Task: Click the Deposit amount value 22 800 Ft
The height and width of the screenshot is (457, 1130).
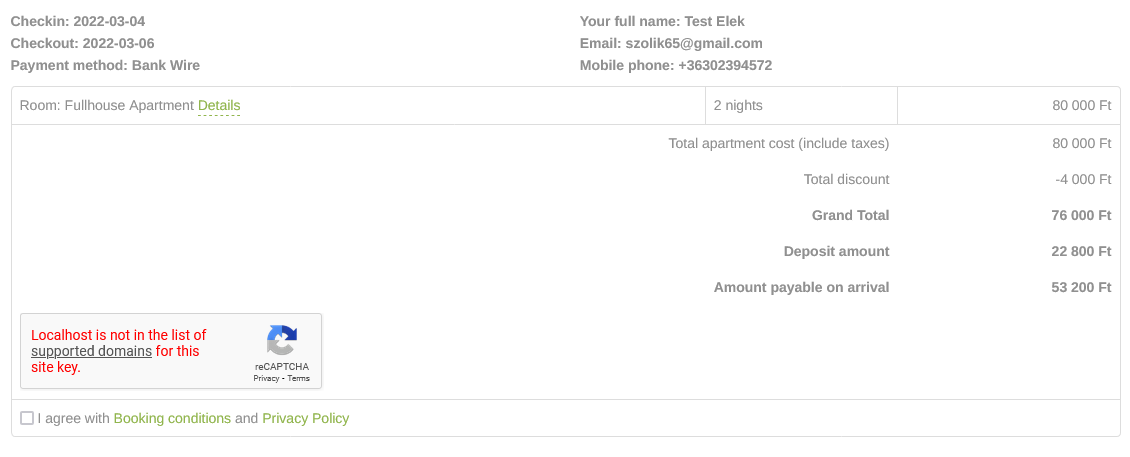Action: tap(1081, 251)
